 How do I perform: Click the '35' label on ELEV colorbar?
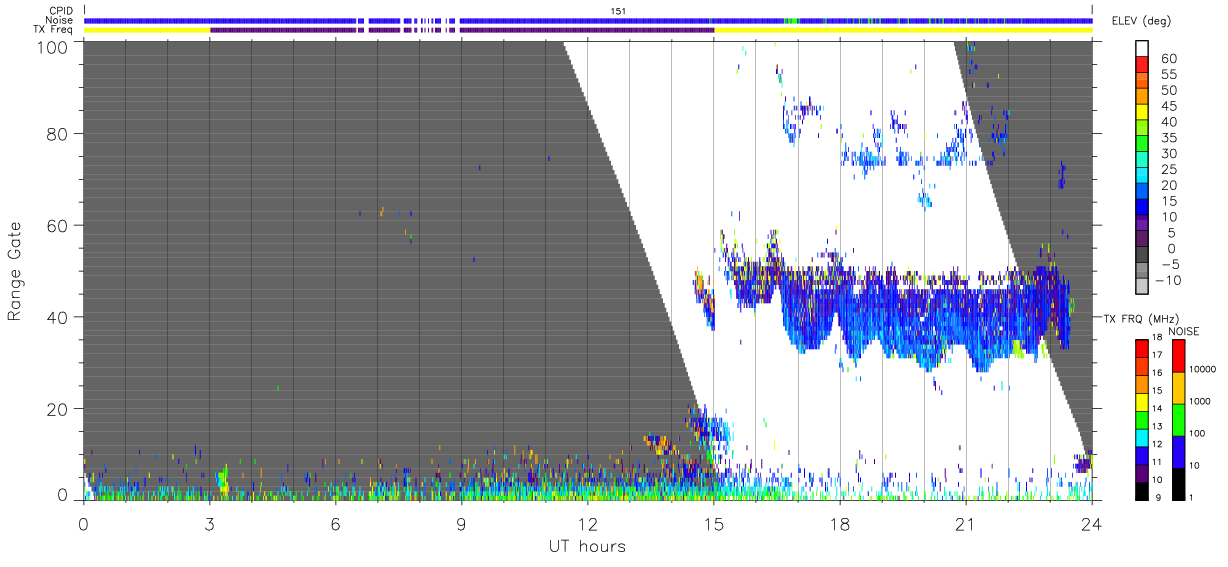[x=1169, y=138]
